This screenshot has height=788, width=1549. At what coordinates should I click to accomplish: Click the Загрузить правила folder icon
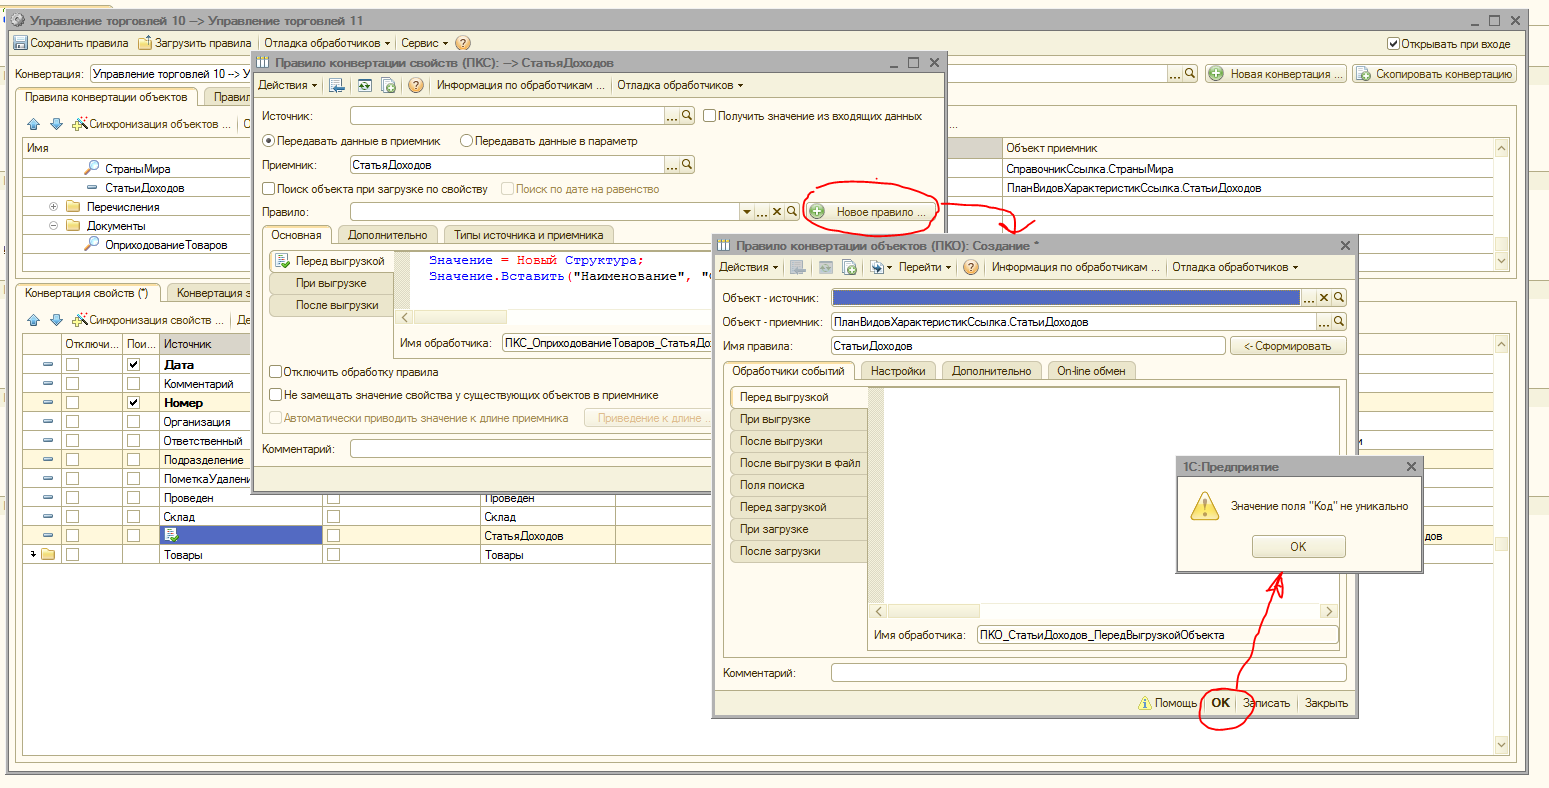[145, 43]
